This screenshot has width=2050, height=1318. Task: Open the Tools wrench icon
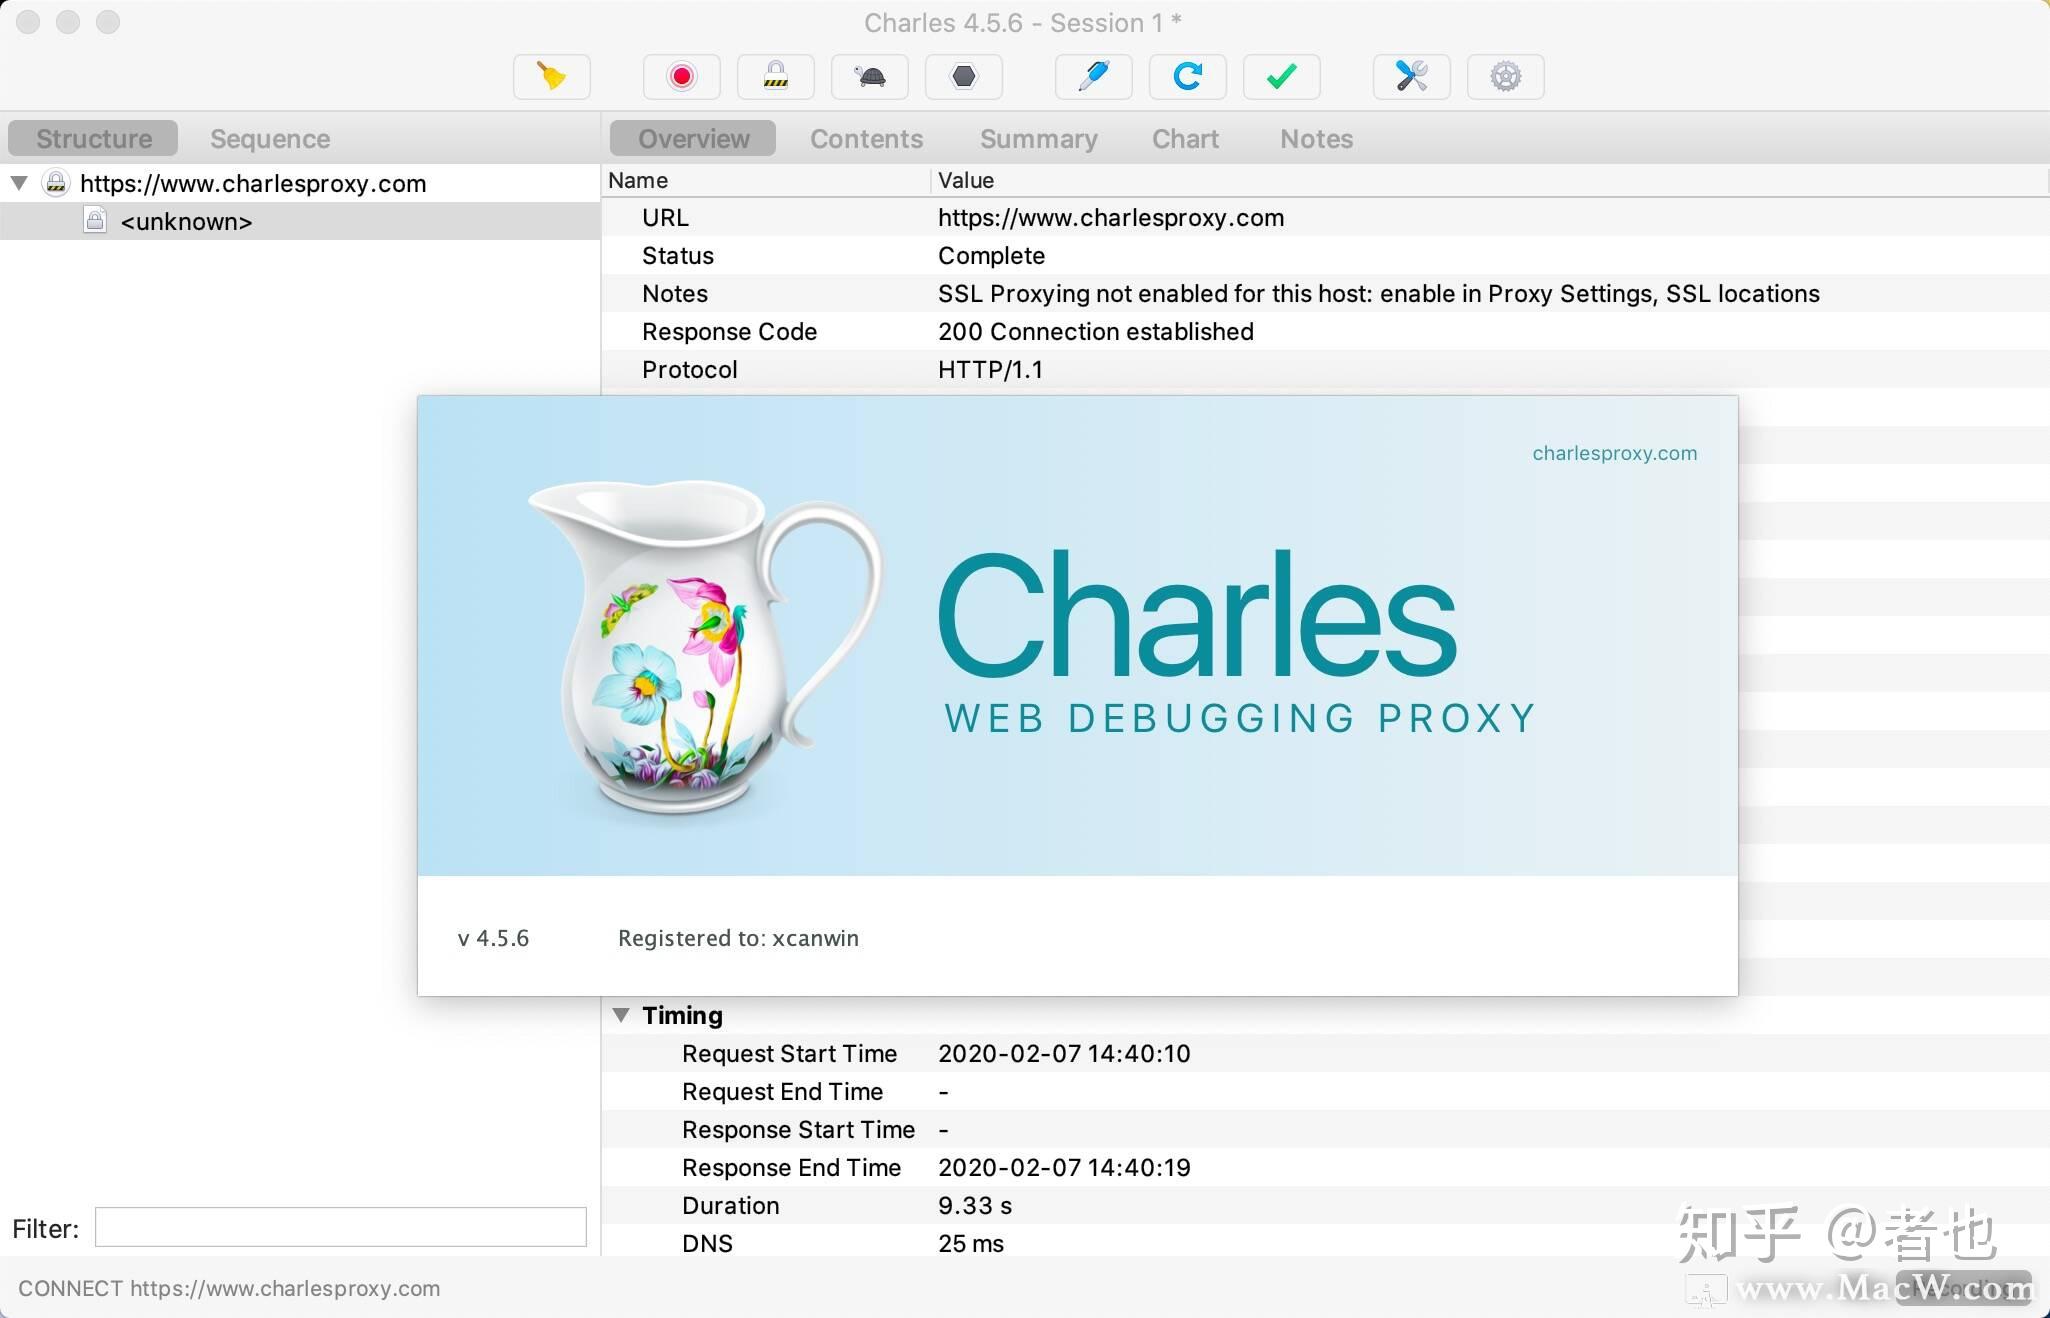click(1412, 76)
